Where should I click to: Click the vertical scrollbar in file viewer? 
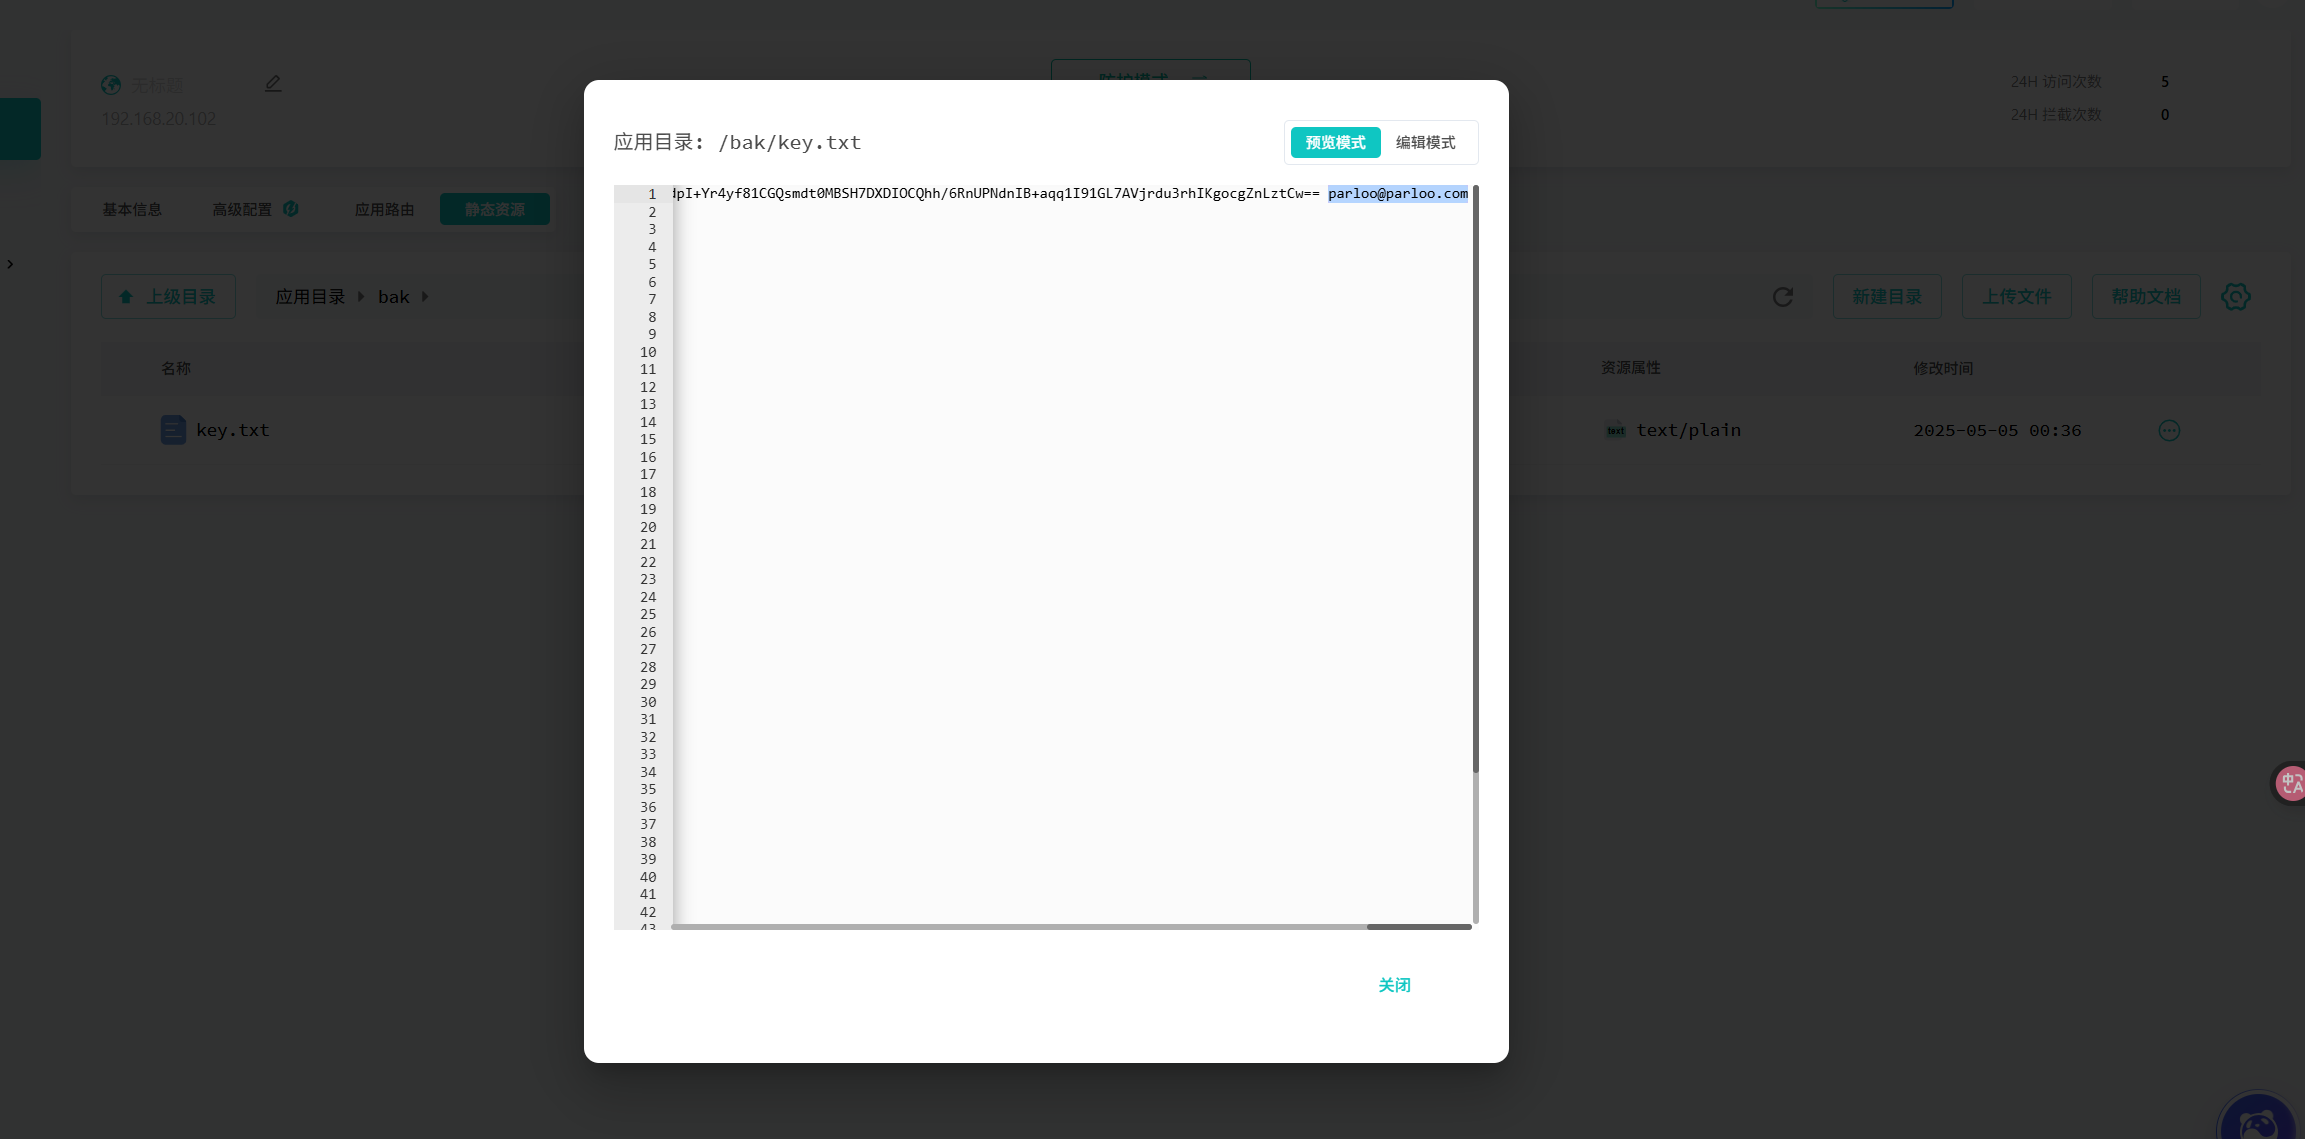click(x=1475, y=480)
